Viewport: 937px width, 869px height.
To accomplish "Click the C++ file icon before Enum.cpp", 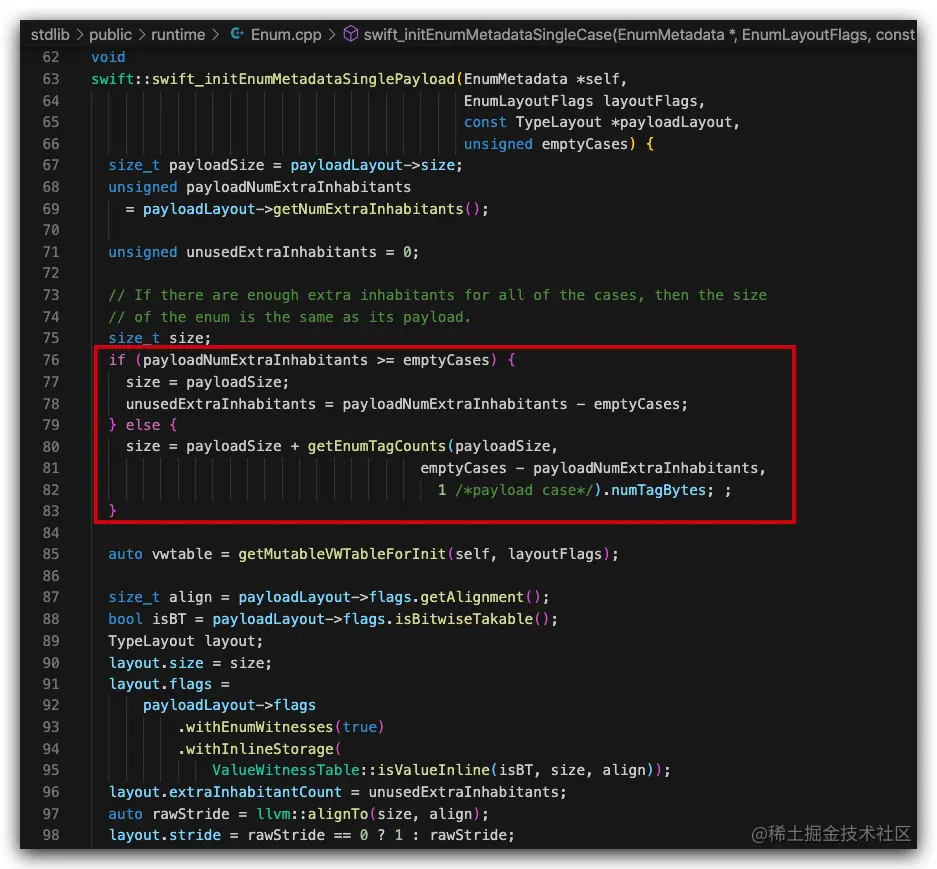I will pyautogui.click(x=237, y=34).
